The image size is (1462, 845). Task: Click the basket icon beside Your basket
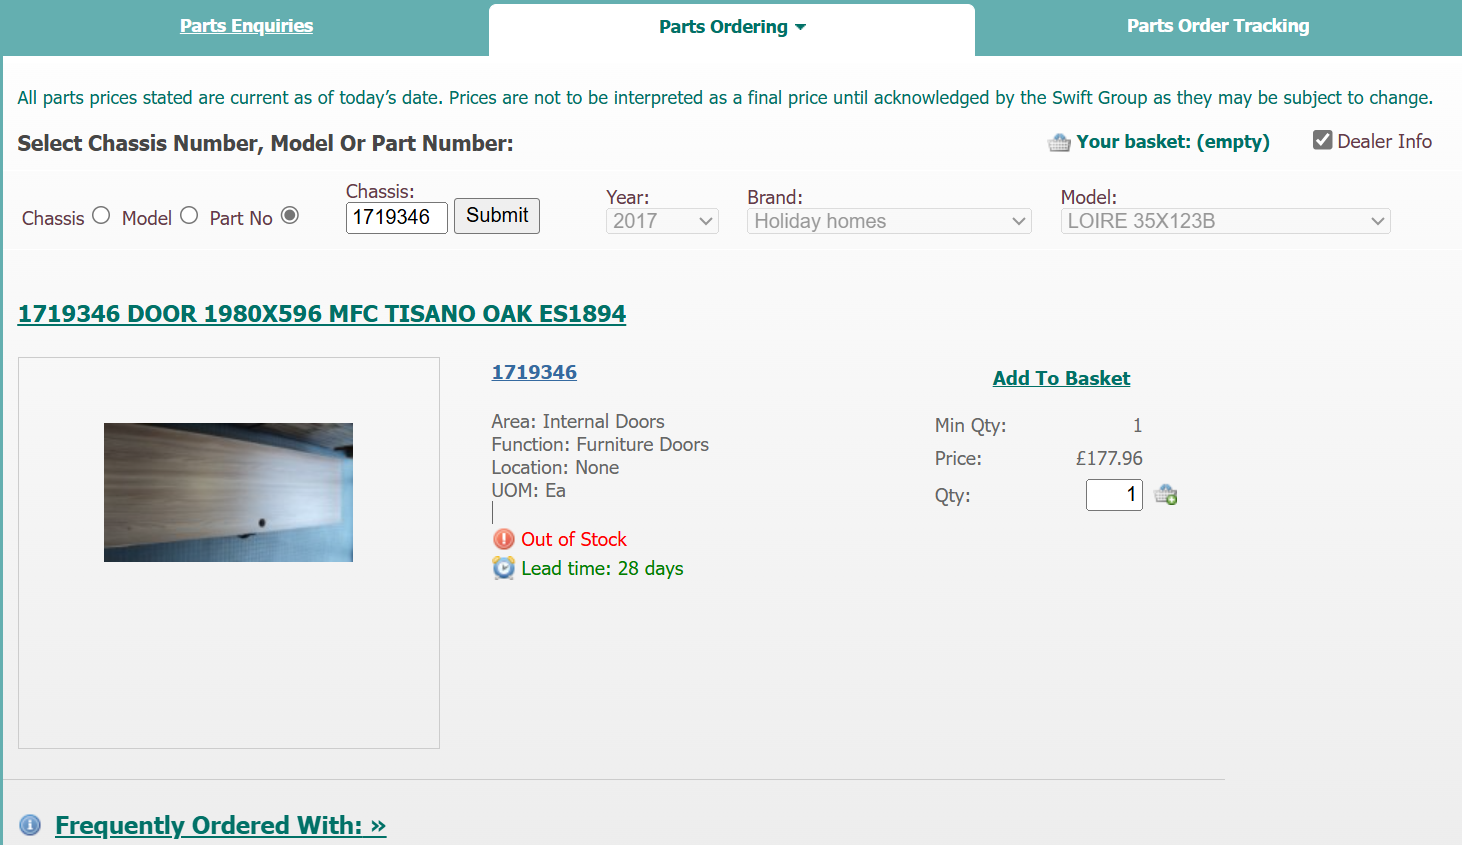[1058, 143]
